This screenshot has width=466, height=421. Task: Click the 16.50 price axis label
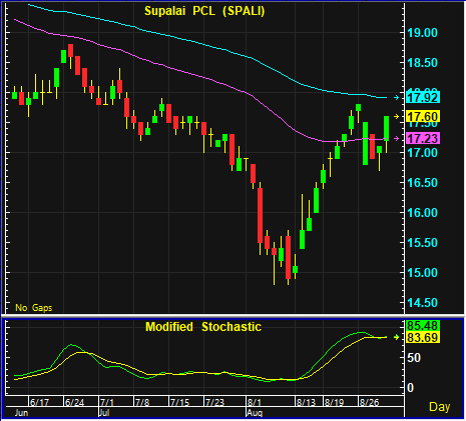pyautogui.click(x=422, y=183)
